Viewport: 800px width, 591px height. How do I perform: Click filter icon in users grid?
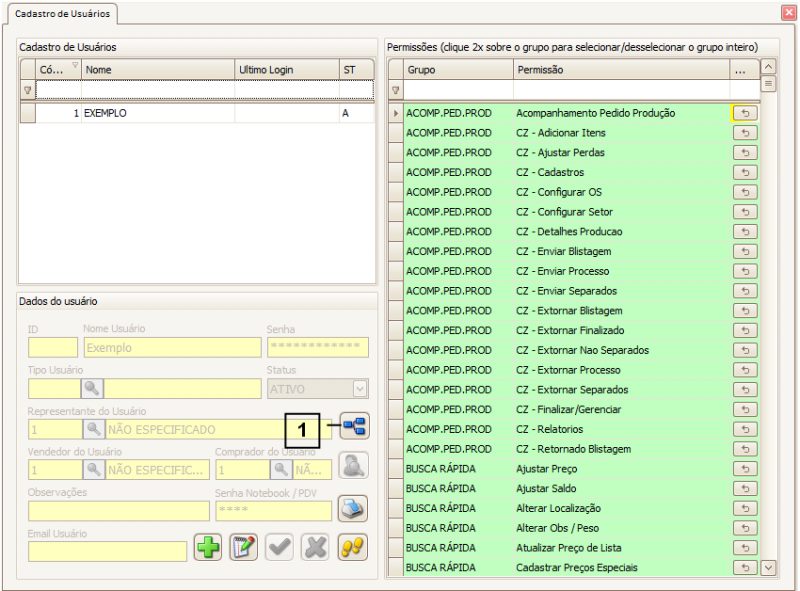(27, 90)
